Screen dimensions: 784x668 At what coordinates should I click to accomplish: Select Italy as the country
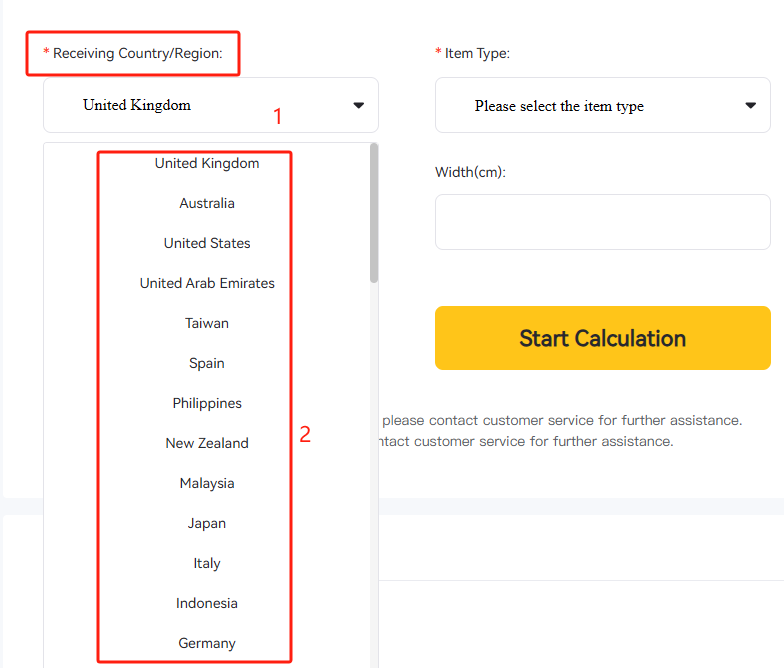point(207,563)
